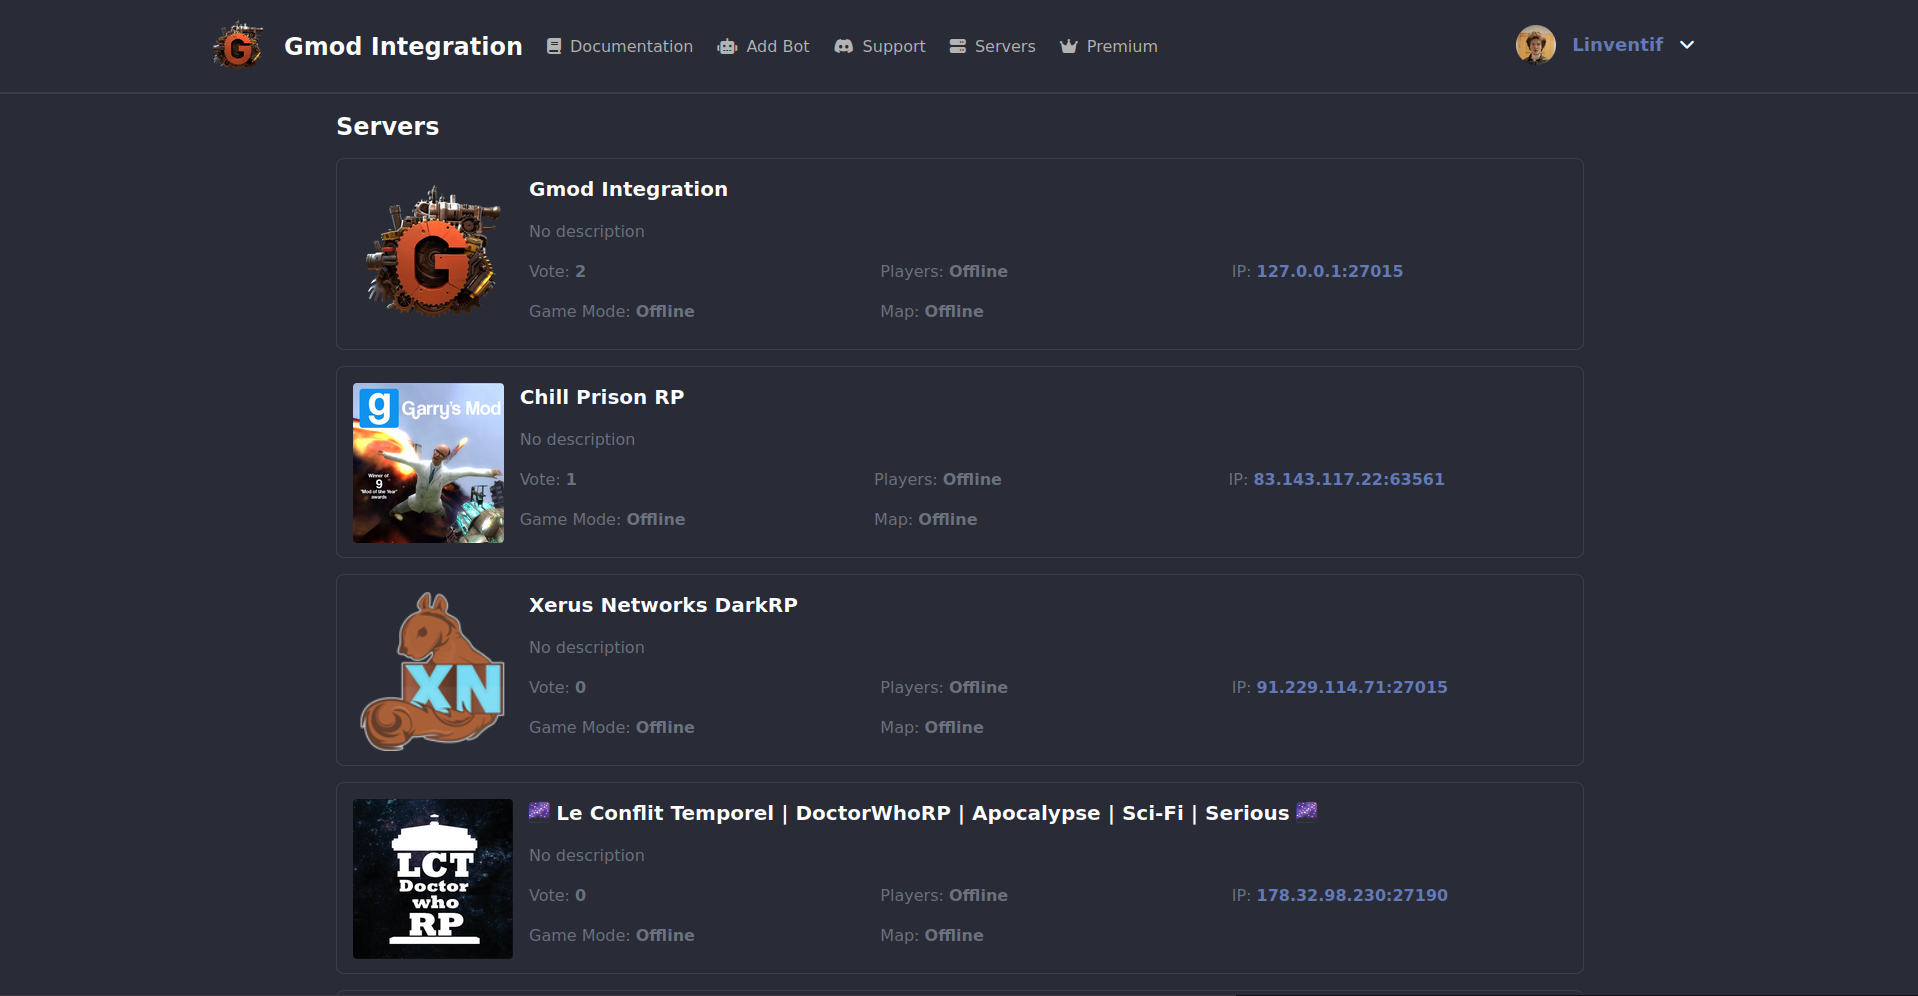The width and height of the screenshot is (1918, 996).
Task: Click 'No description' under Gmod Integration
Action: (587, 231)
